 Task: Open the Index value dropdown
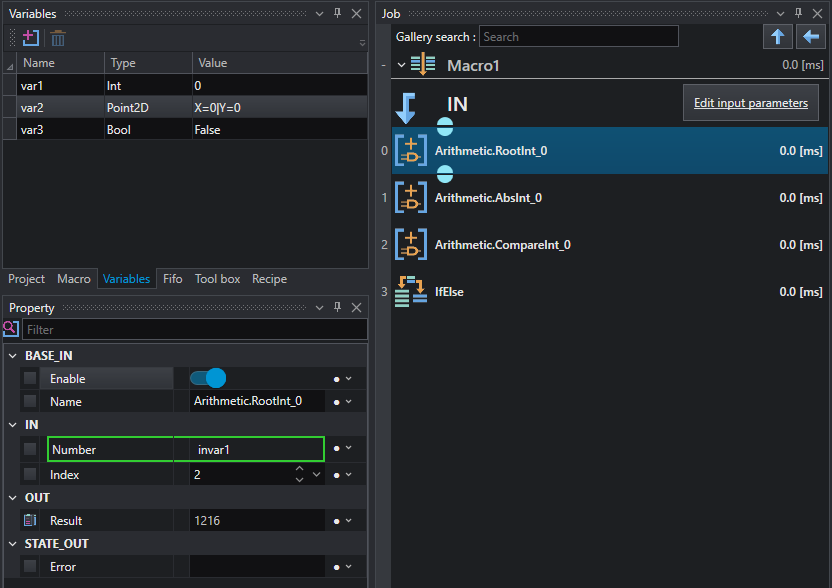pos(317,474)
